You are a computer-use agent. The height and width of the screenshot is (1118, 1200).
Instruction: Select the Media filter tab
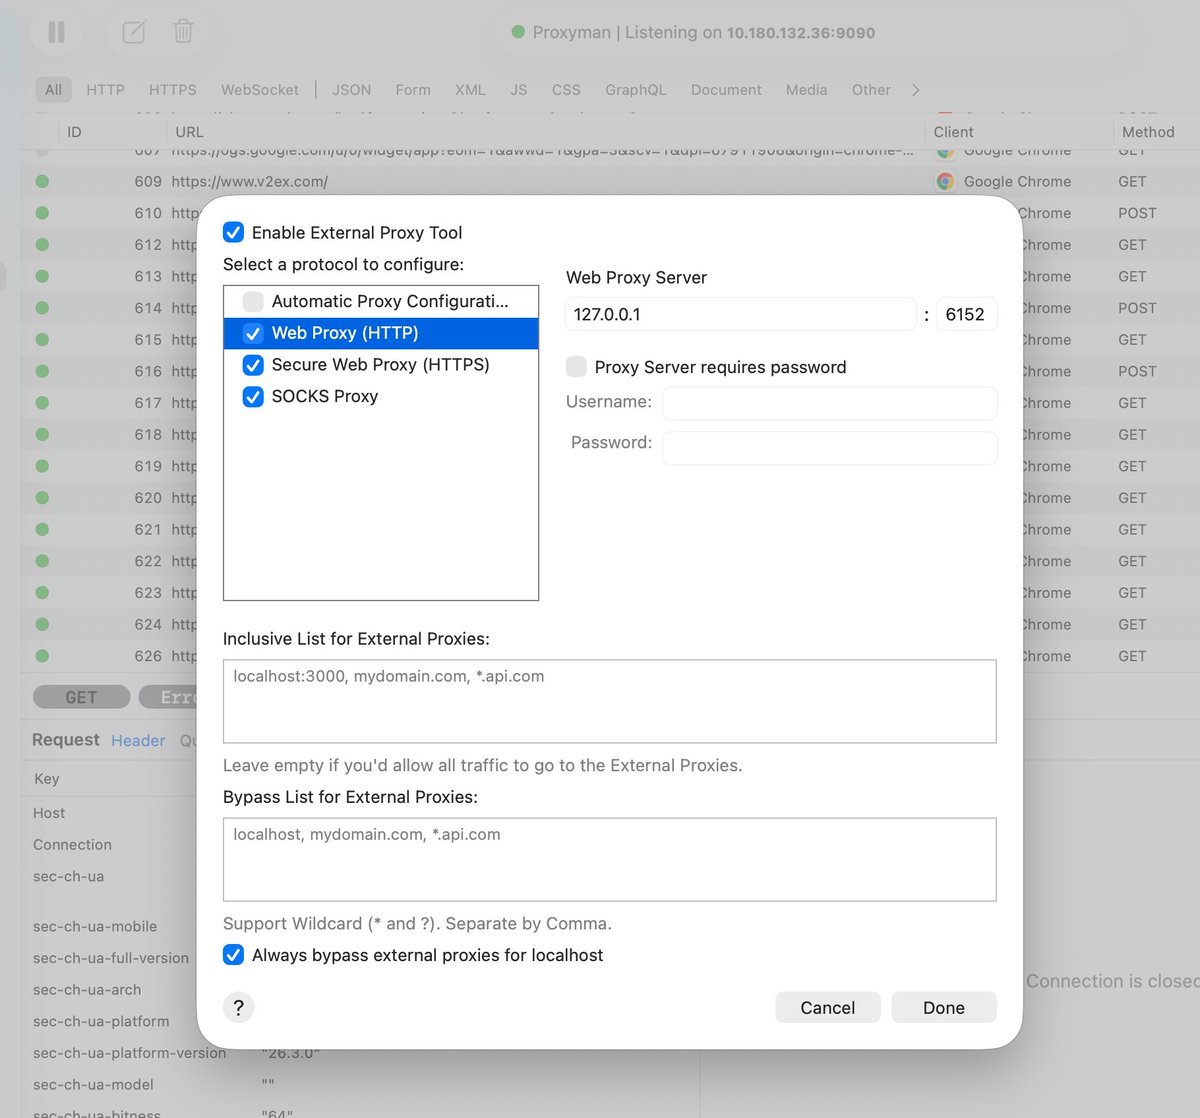pos(806,90)
